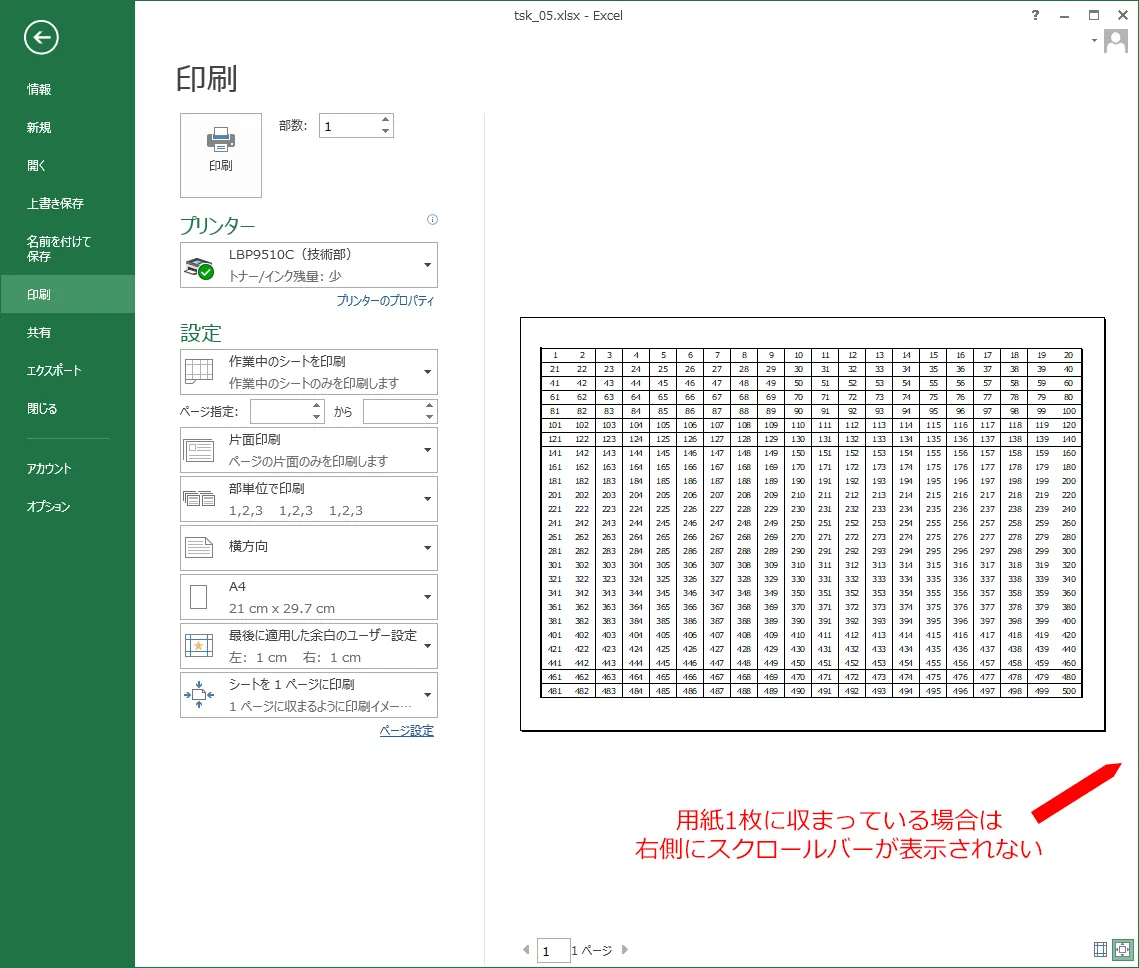Go to next page arrow
The height and width of the screenshot is (968, 1139).
click(625, 949)
